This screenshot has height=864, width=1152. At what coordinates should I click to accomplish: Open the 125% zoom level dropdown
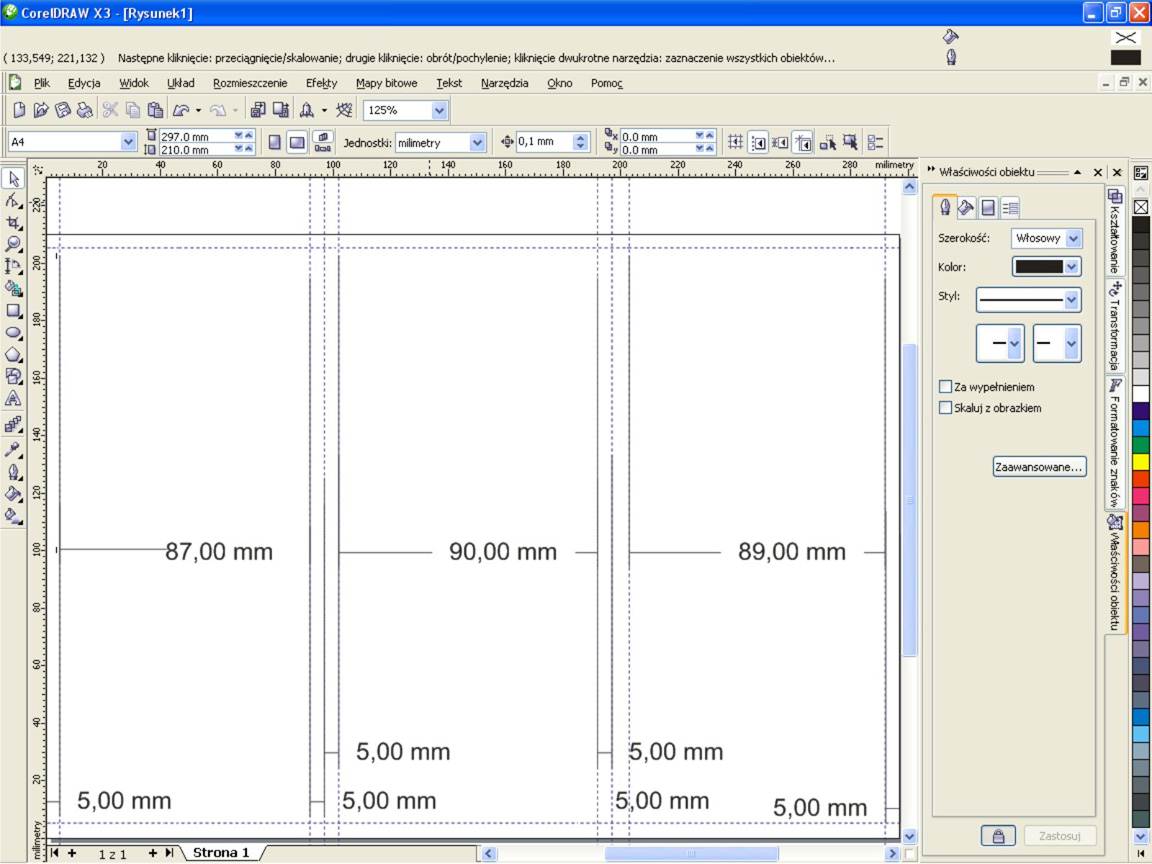[439, 110]
